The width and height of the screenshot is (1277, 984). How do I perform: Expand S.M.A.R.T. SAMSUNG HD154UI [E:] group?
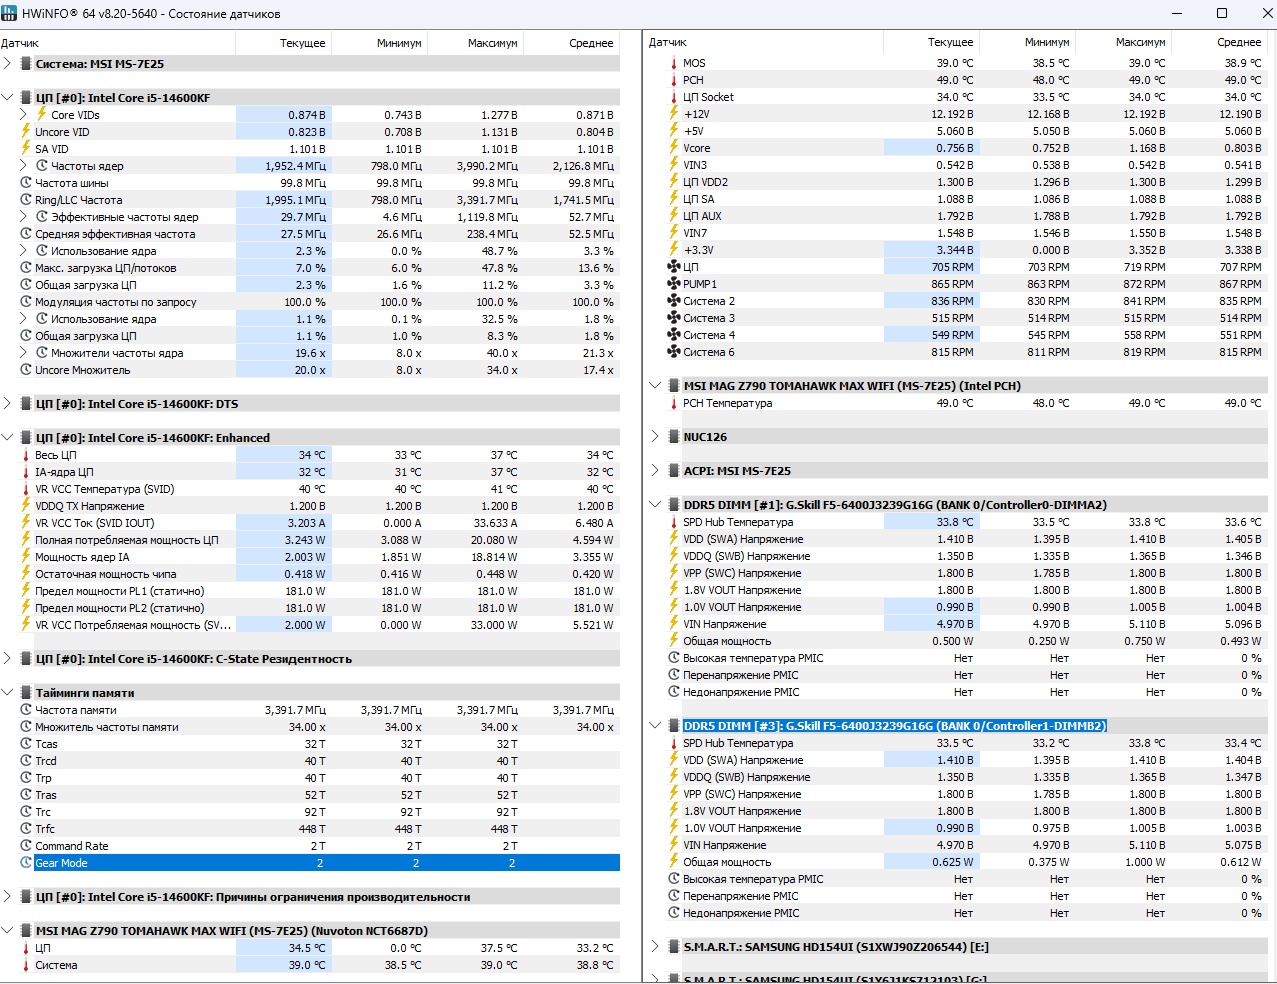coord(655,947)
